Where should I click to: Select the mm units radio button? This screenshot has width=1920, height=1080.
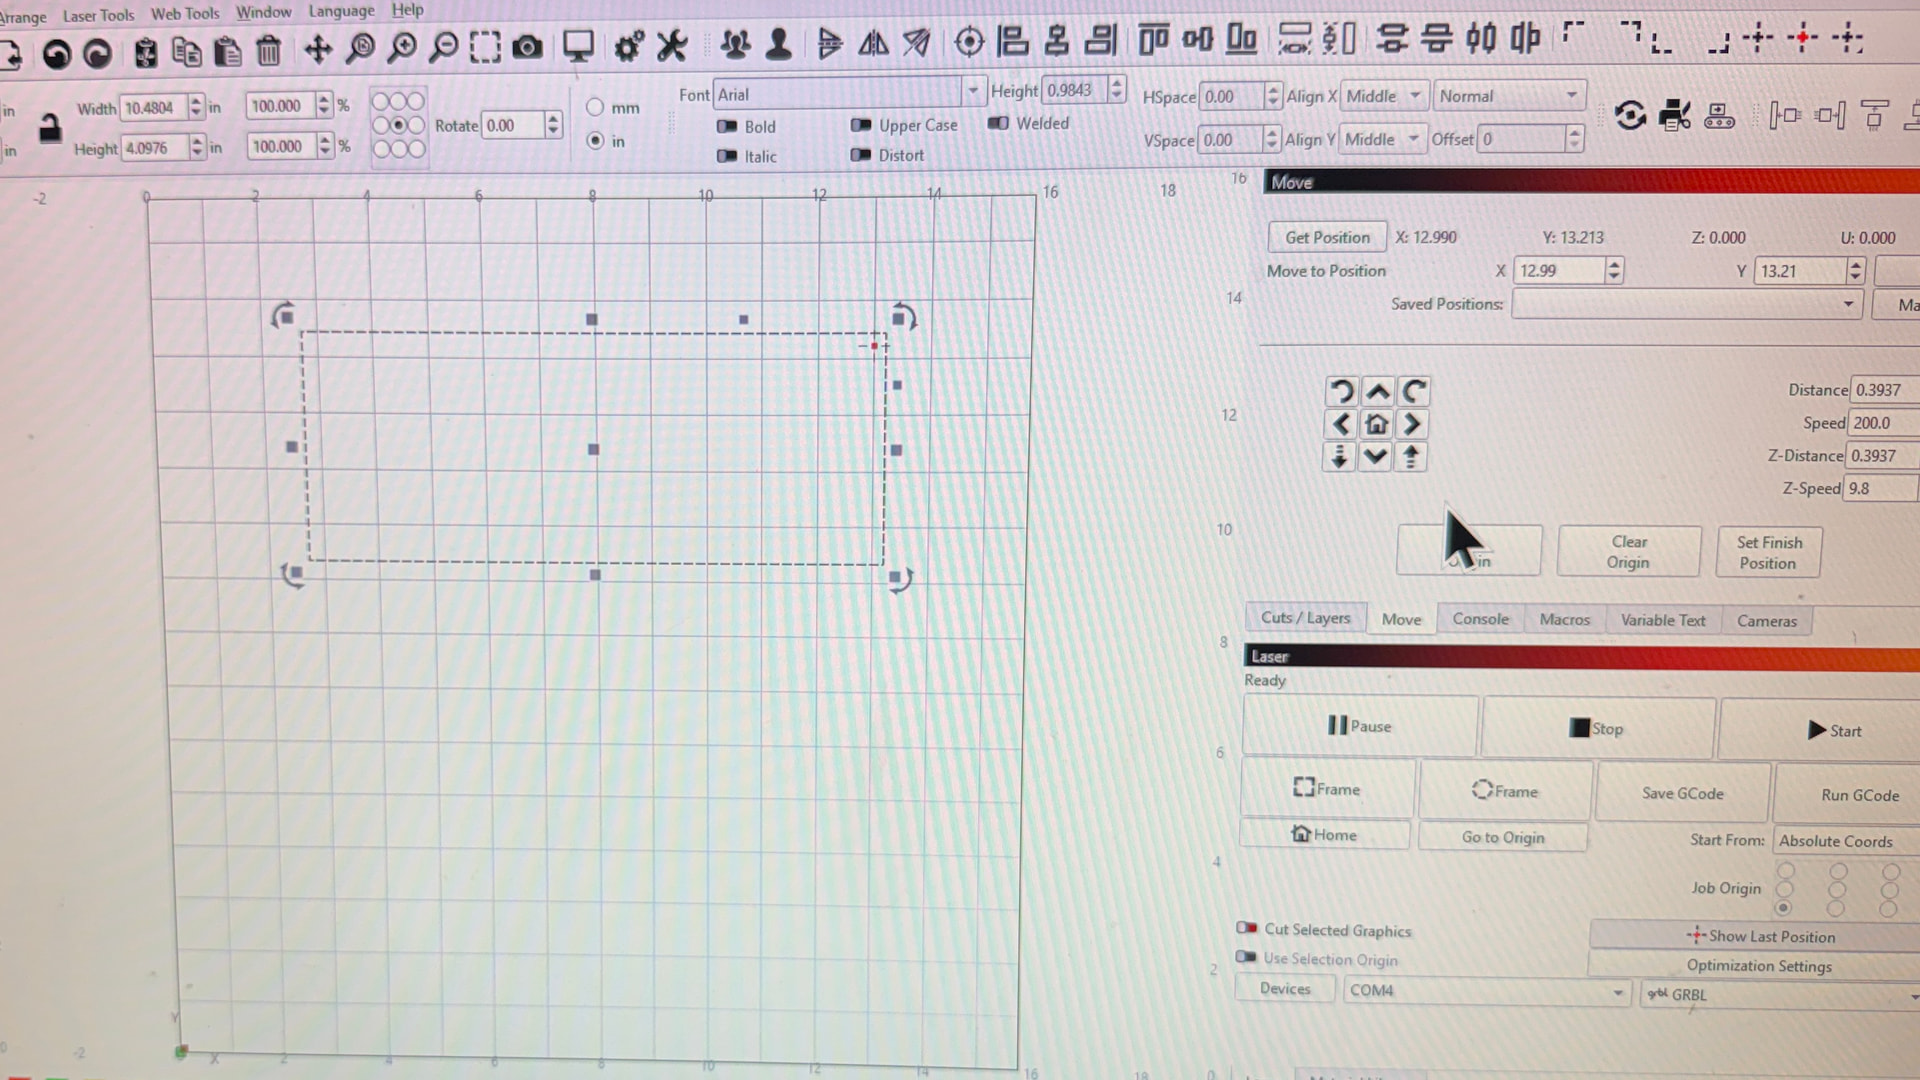coord(595,107)
